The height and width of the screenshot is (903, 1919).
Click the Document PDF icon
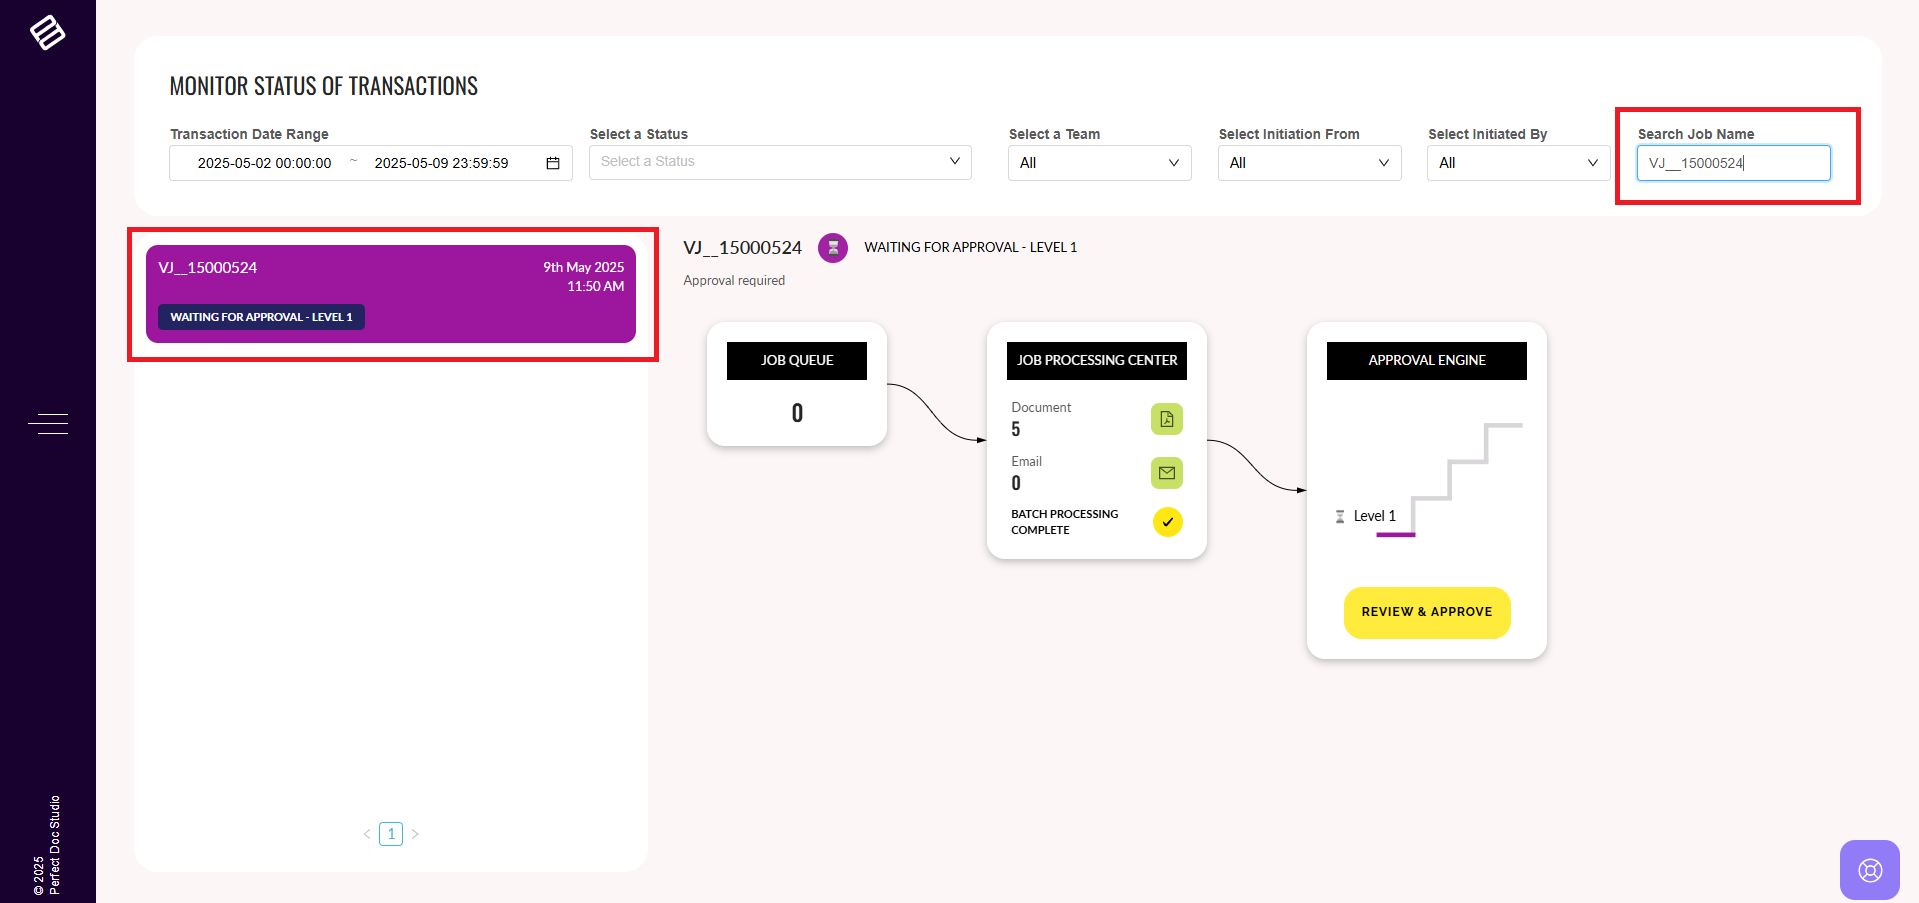1166,419
